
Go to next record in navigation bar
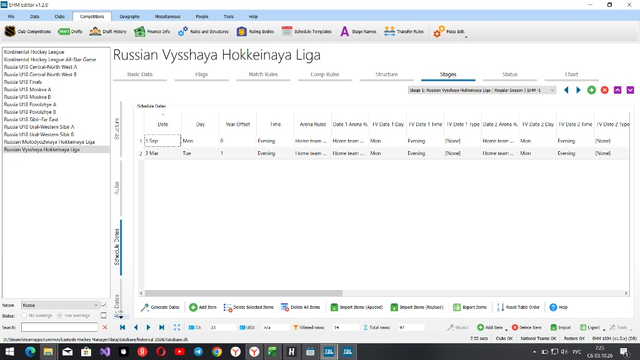click(149, 327)
